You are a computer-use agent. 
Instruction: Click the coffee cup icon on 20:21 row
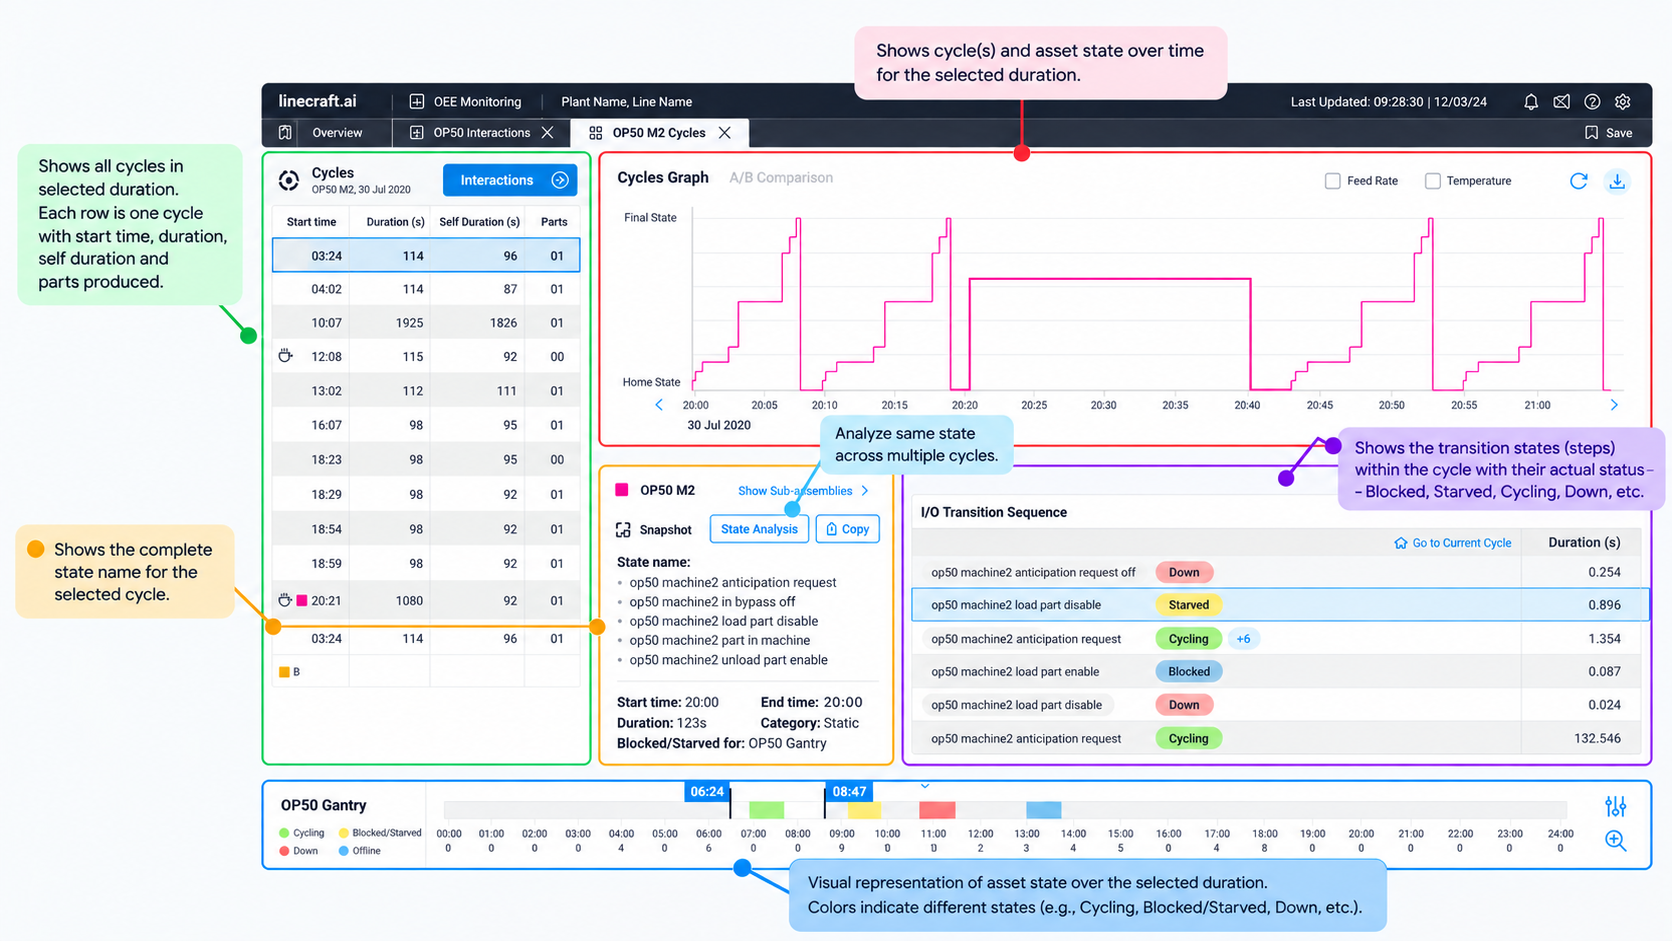(x=285, y=600)
